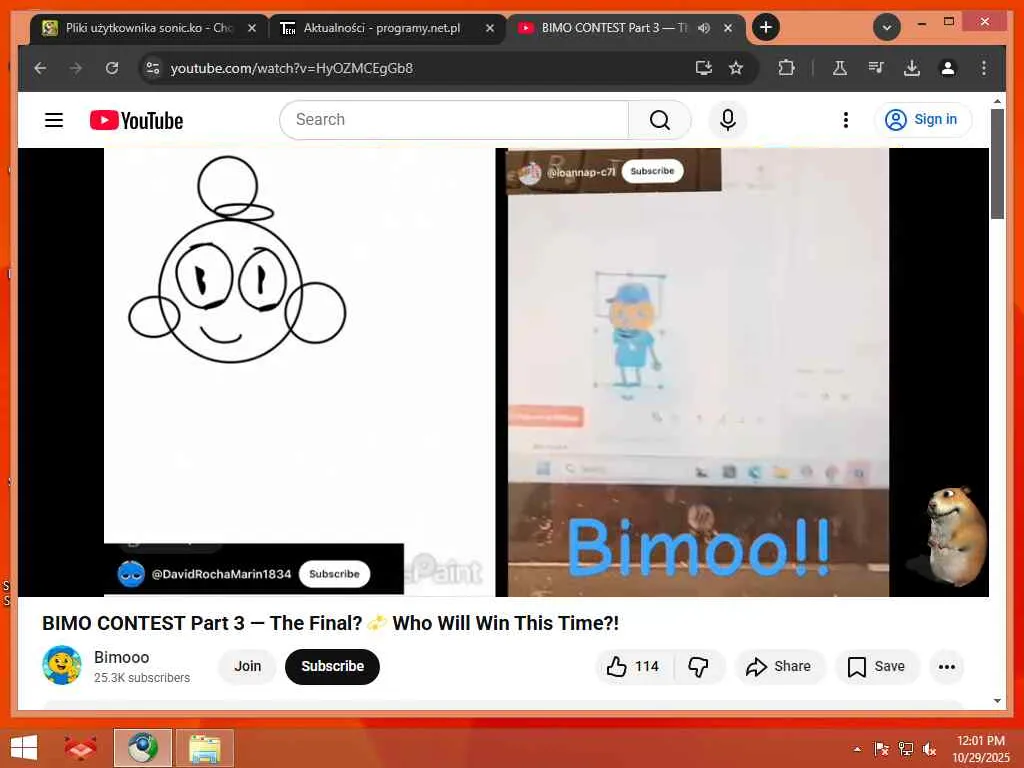Viewport: 1024px width, 768px height.
Task: Subscribe to @DavidRochaMarin1834 in the video
Action: (334, 574)
